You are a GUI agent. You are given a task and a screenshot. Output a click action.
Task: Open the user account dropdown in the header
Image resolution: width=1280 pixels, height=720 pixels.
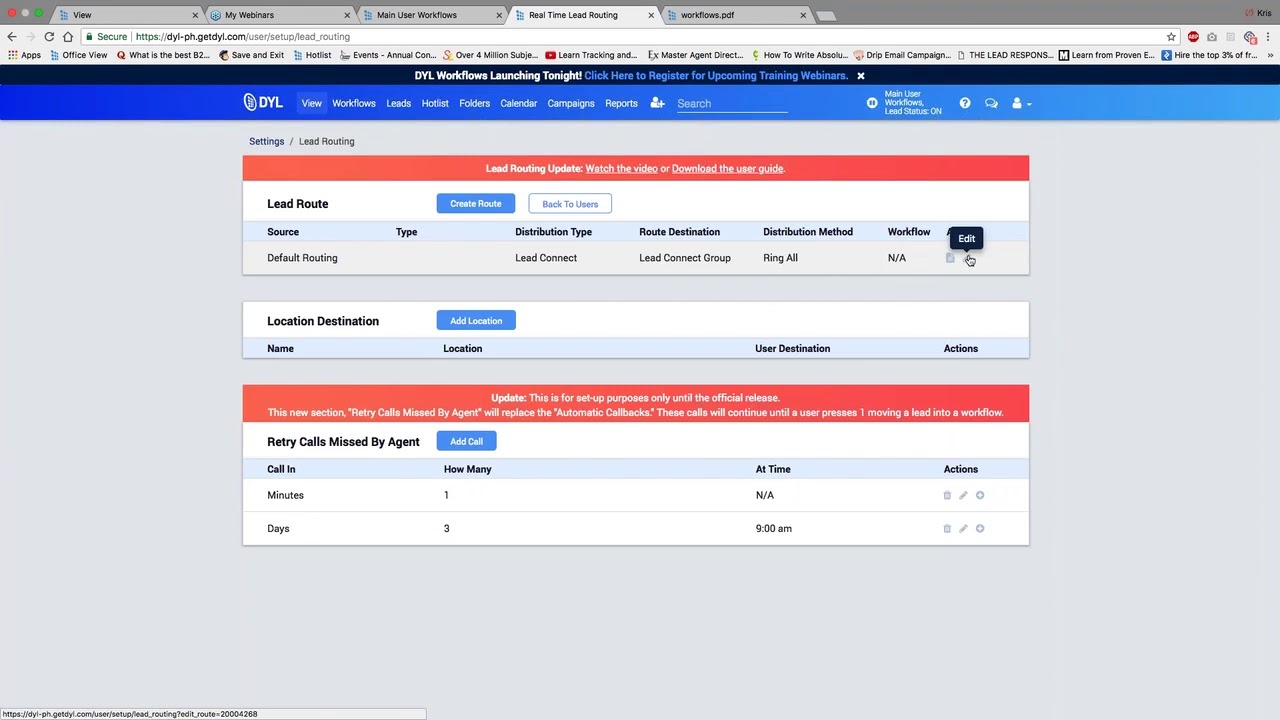(x=1020, y=103)
